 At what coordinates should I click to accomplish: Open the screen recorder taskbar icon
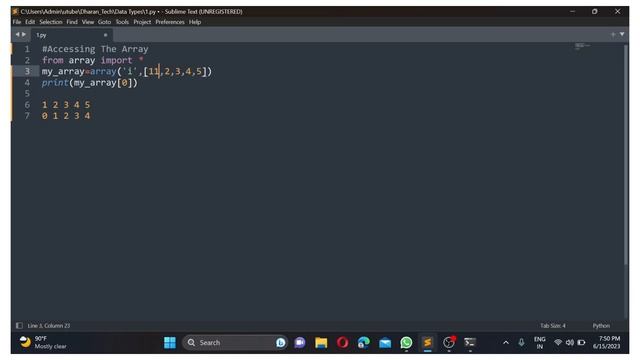pos(449,342)
